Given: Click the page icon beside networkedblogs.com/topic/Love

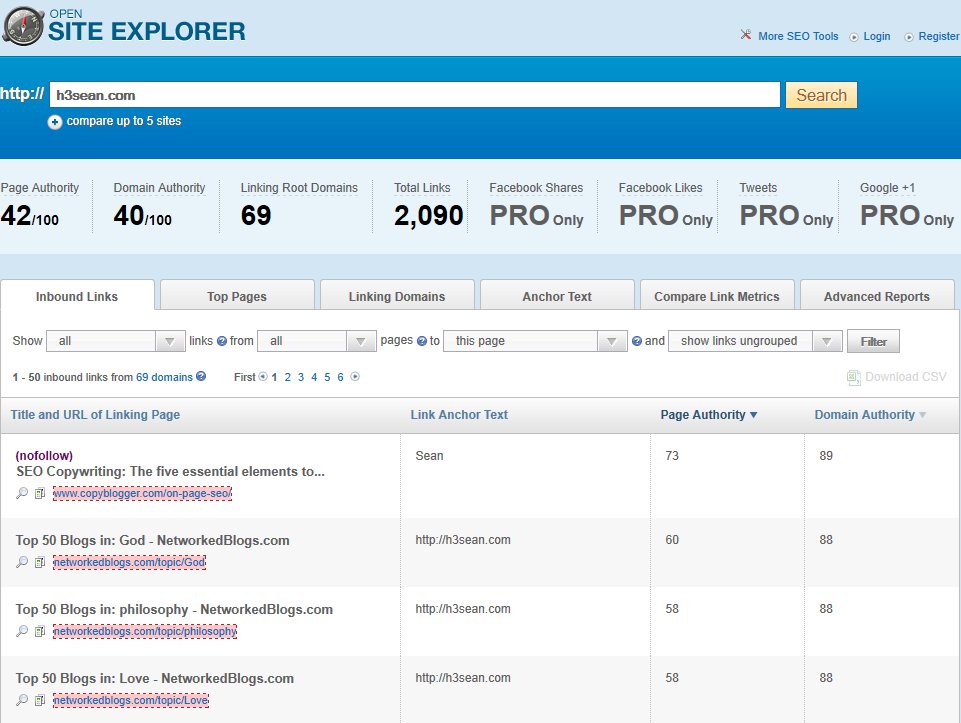Looking at the screenshot, I should click(40, 700).
